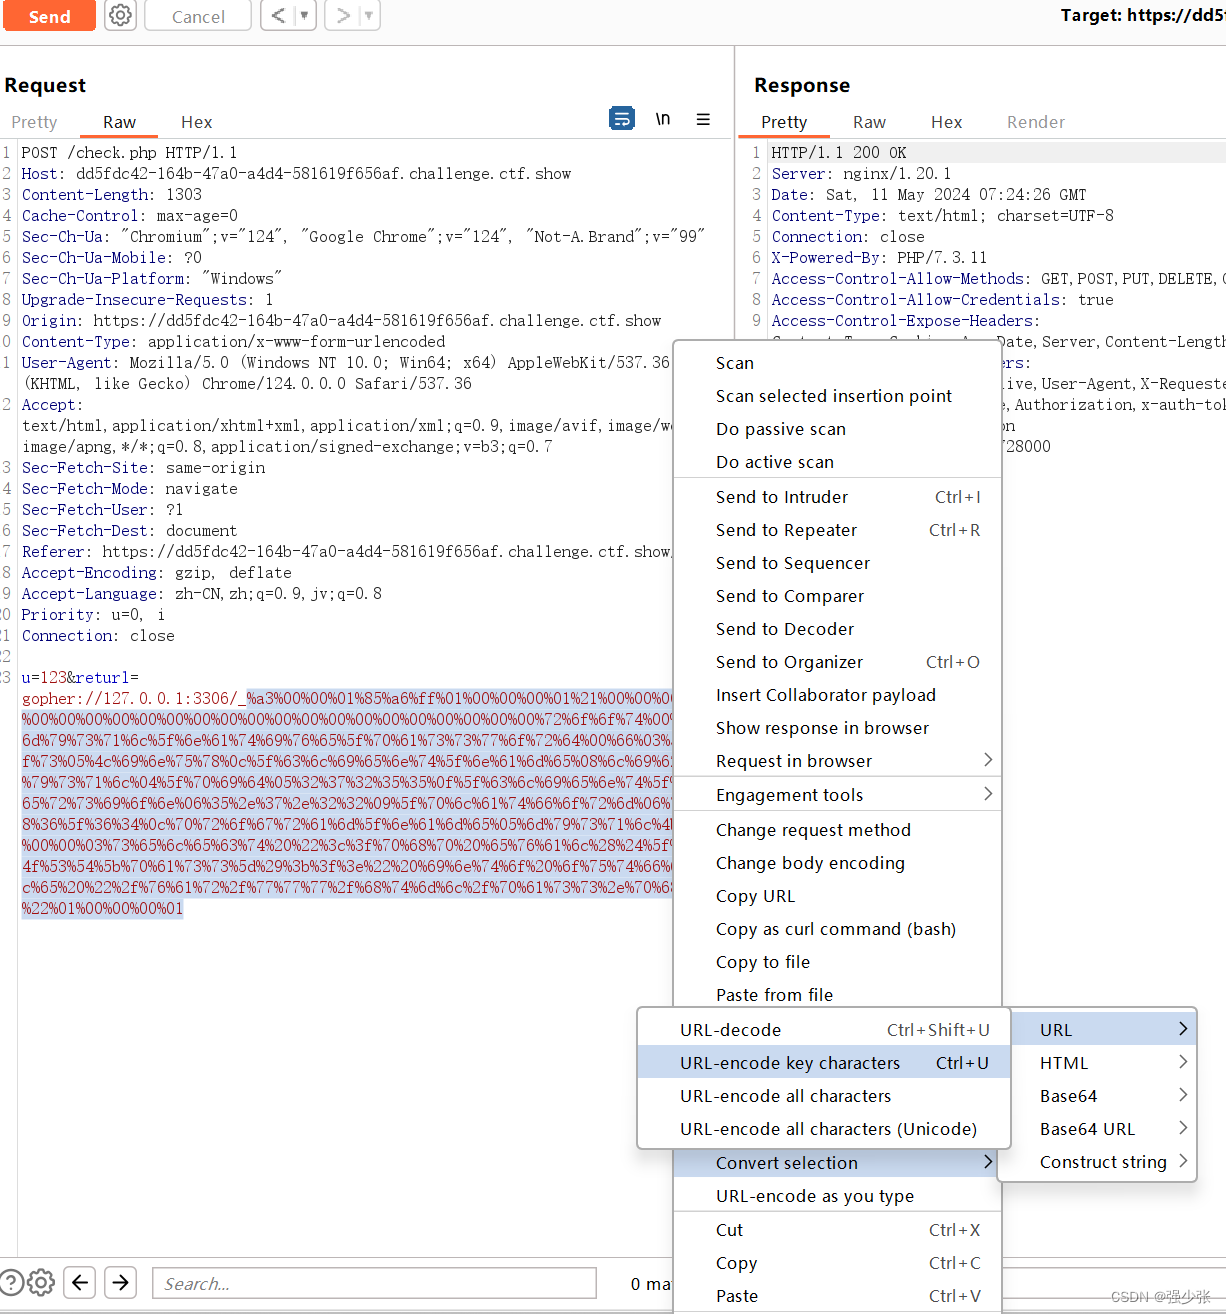The image size is (1226, 1314).
Task: Select Cut from context menu
Action: [x=837, y=1230]
